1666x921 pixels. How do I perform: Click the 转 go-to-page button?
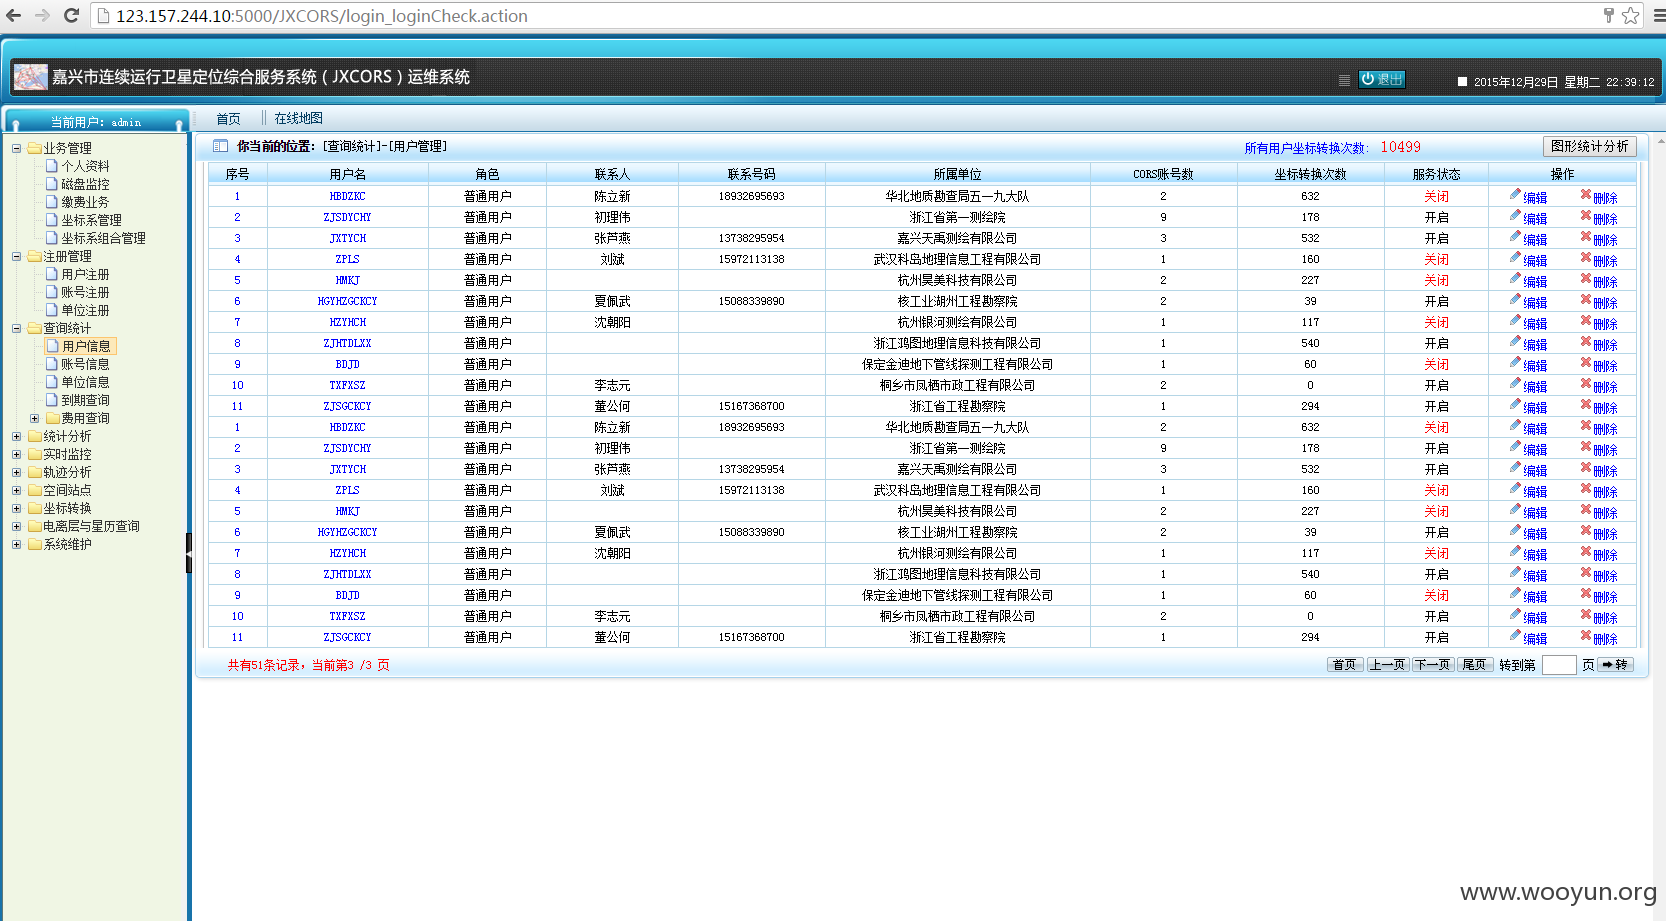click(1615, 664)
